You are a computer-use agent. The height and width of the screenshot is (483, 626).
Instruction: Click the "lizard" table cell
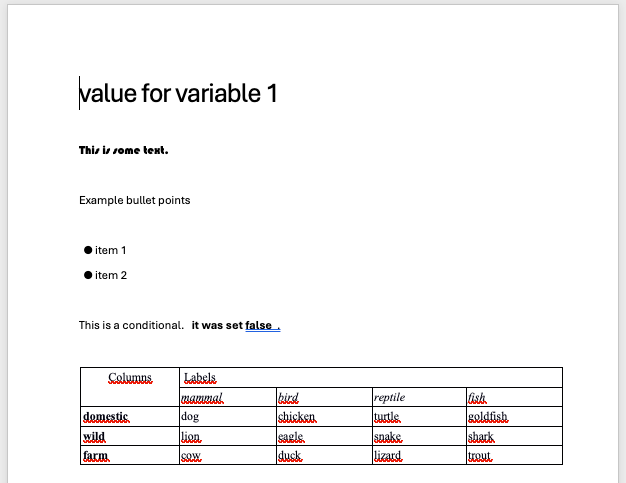coord(387,455)
